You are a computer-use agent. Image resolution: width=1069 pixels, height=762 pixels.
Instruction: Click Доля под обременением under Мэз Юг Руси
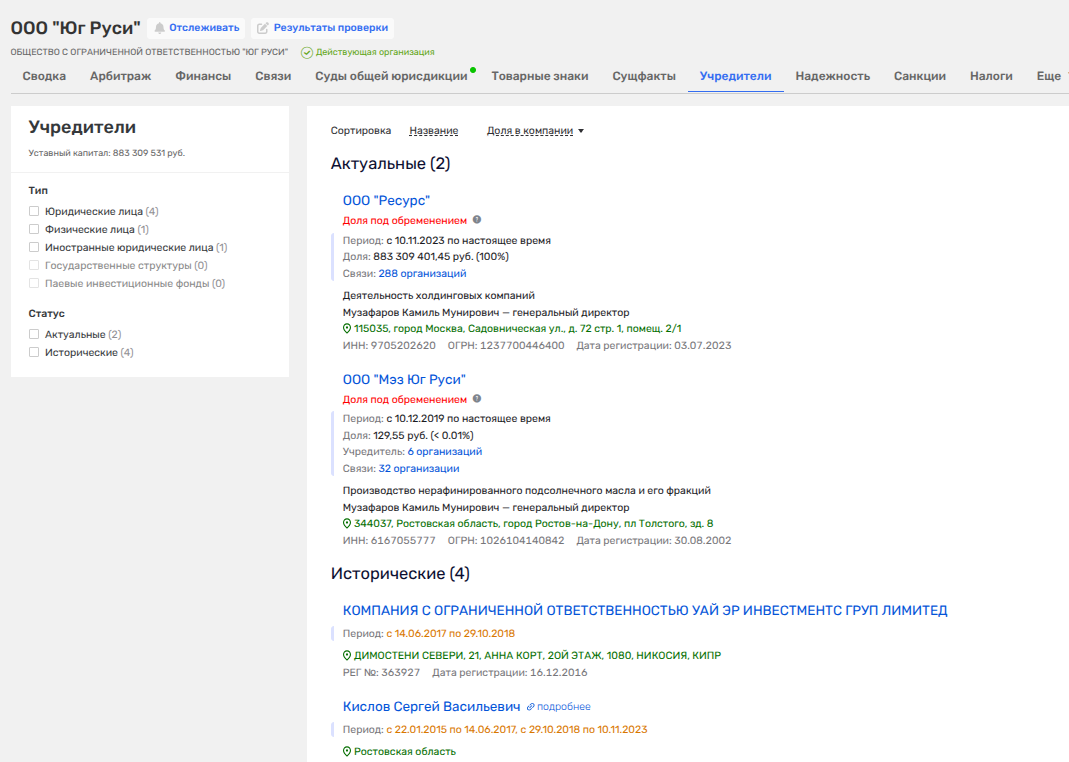(x=405, y=399)
